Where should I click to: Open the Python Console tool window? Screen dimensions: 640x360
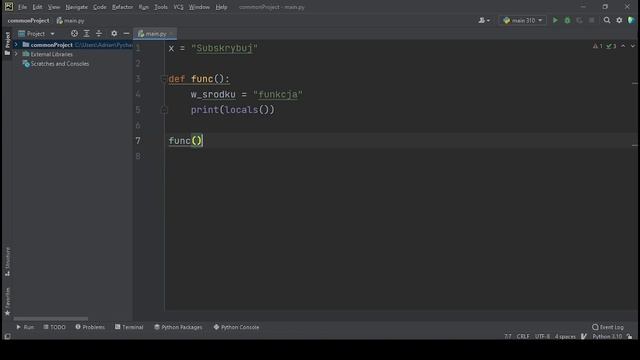[x=236, y=327]
